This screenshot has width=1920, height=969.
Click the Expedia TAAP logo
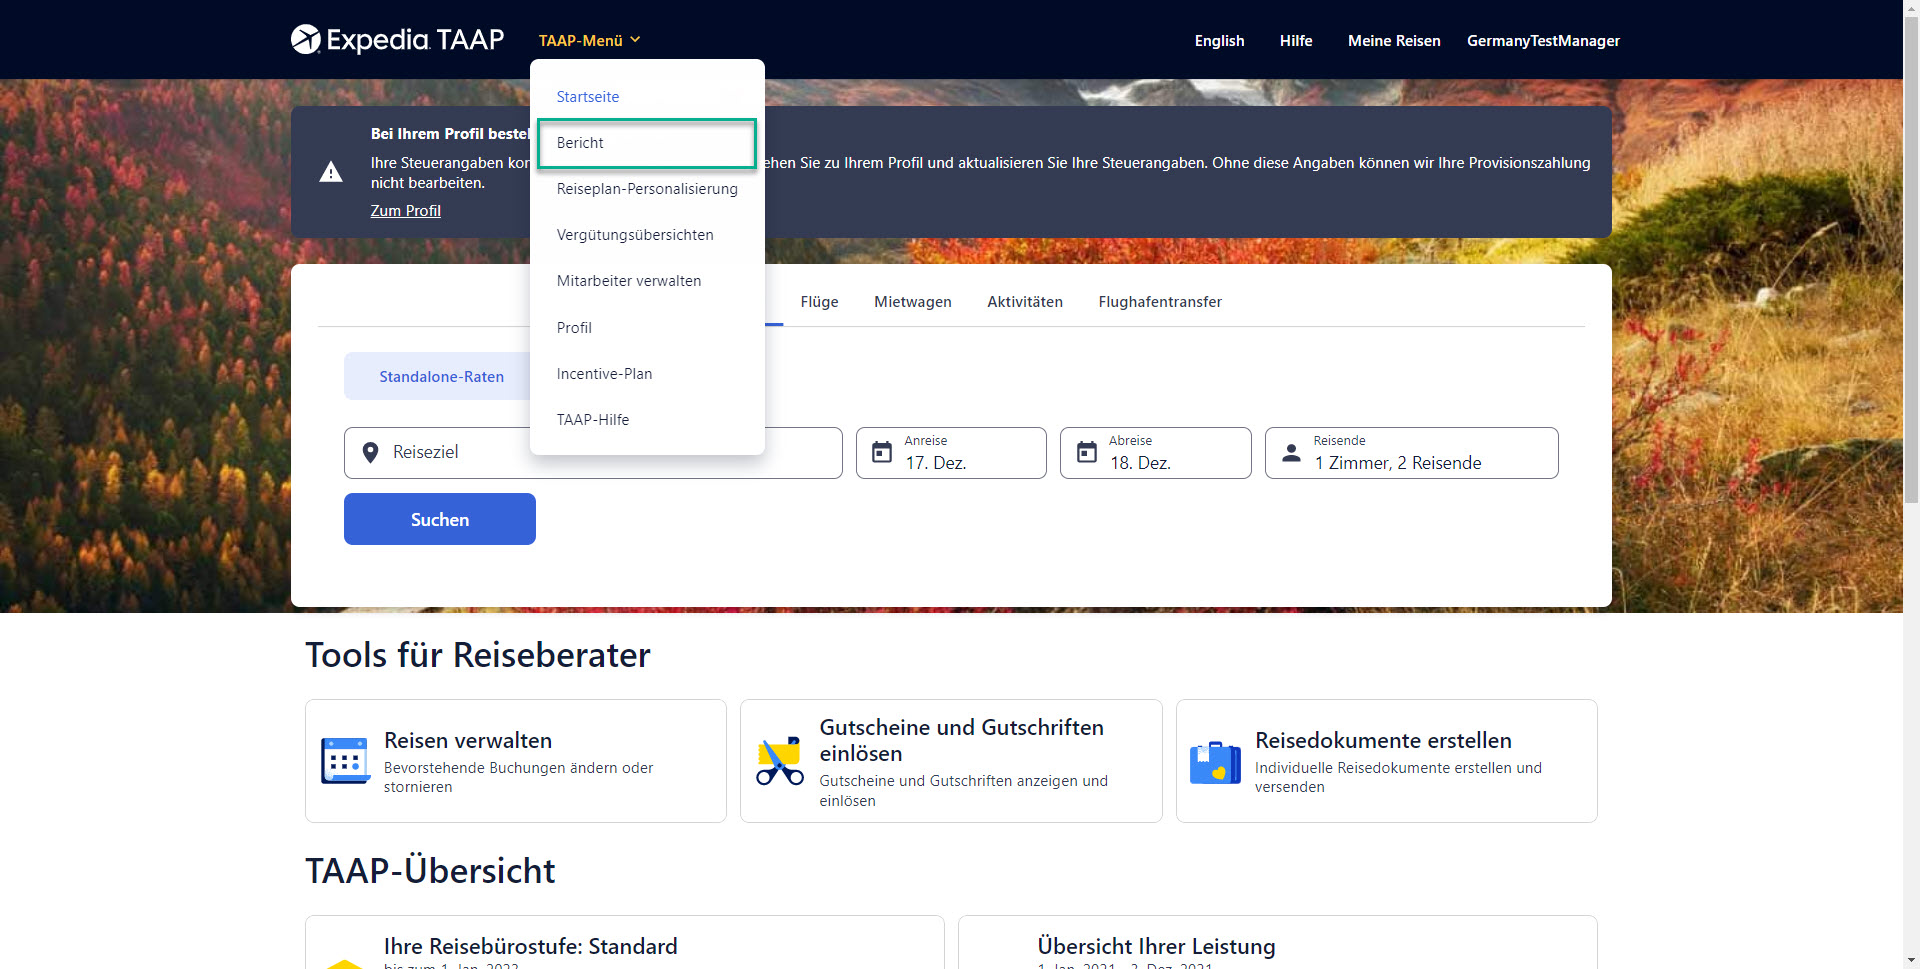click(397, 40)
